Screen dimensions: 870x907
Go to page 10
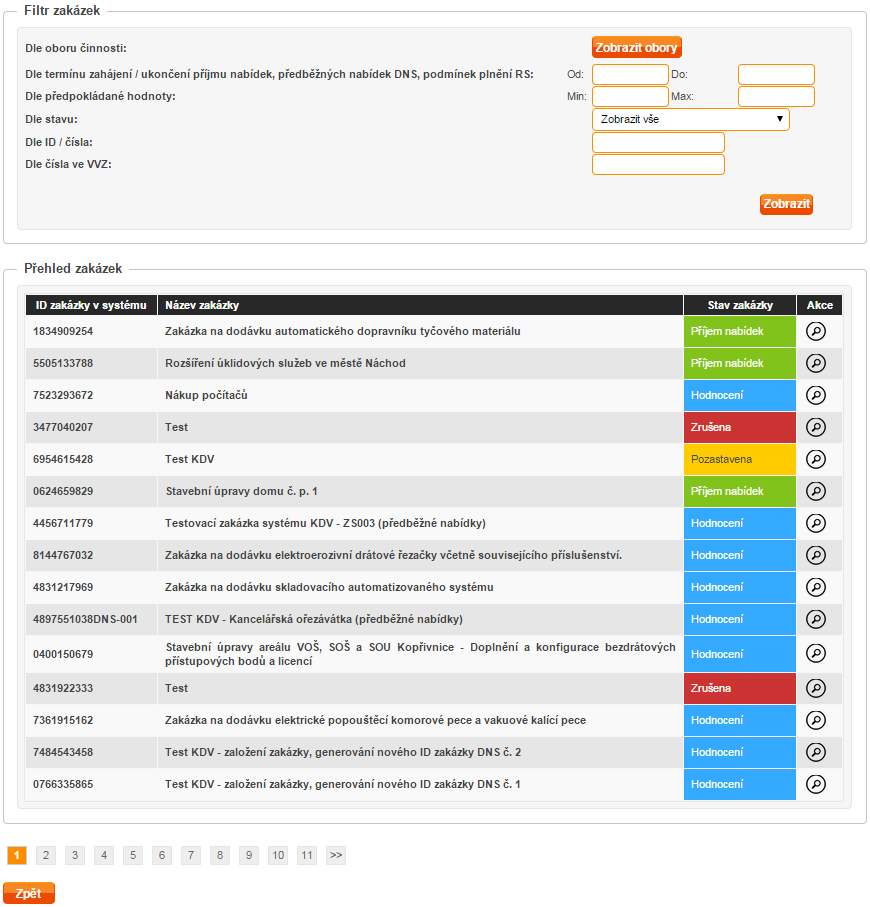pyautogui.click(x=278, y=856)
